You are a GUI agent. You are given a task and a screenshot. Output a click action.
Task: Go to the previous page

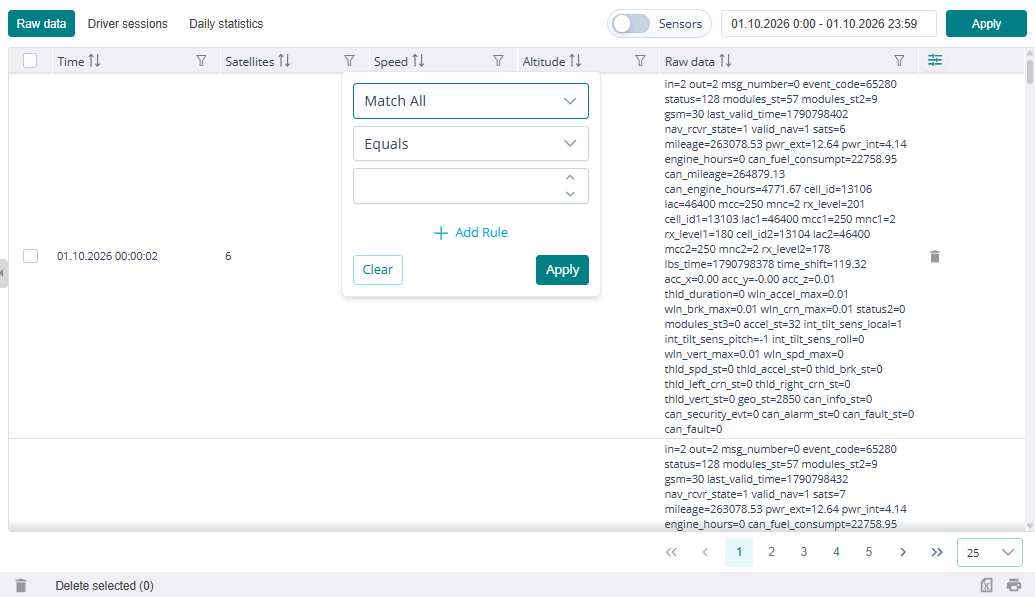[705, 552]
